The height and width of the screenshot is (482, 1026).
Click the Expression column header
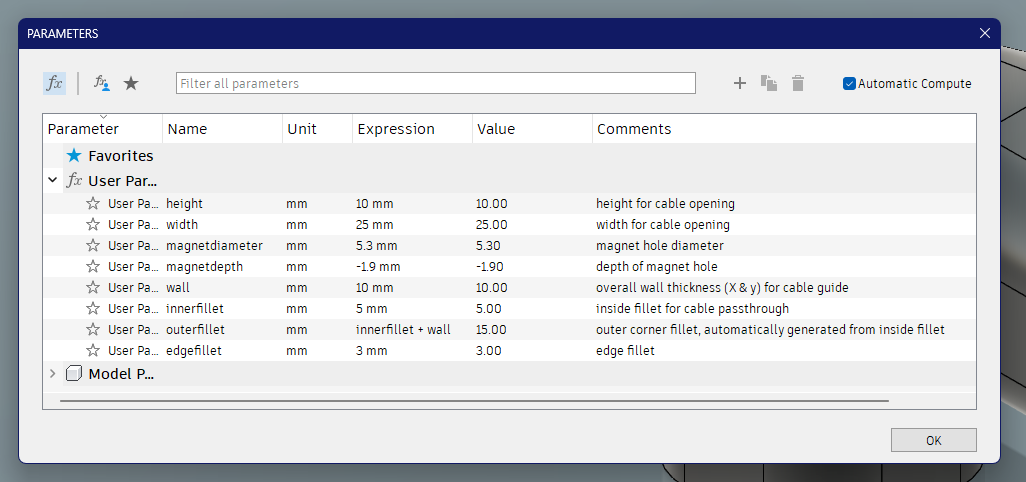coord(412,129)
